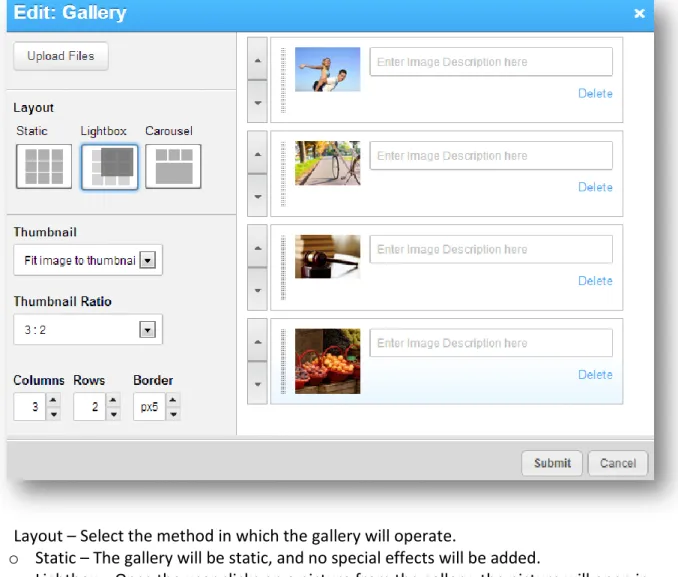Click the fruit baskets thumbnail
The image size is (678, 577).
pyautogui.click(x=327, y=361)
